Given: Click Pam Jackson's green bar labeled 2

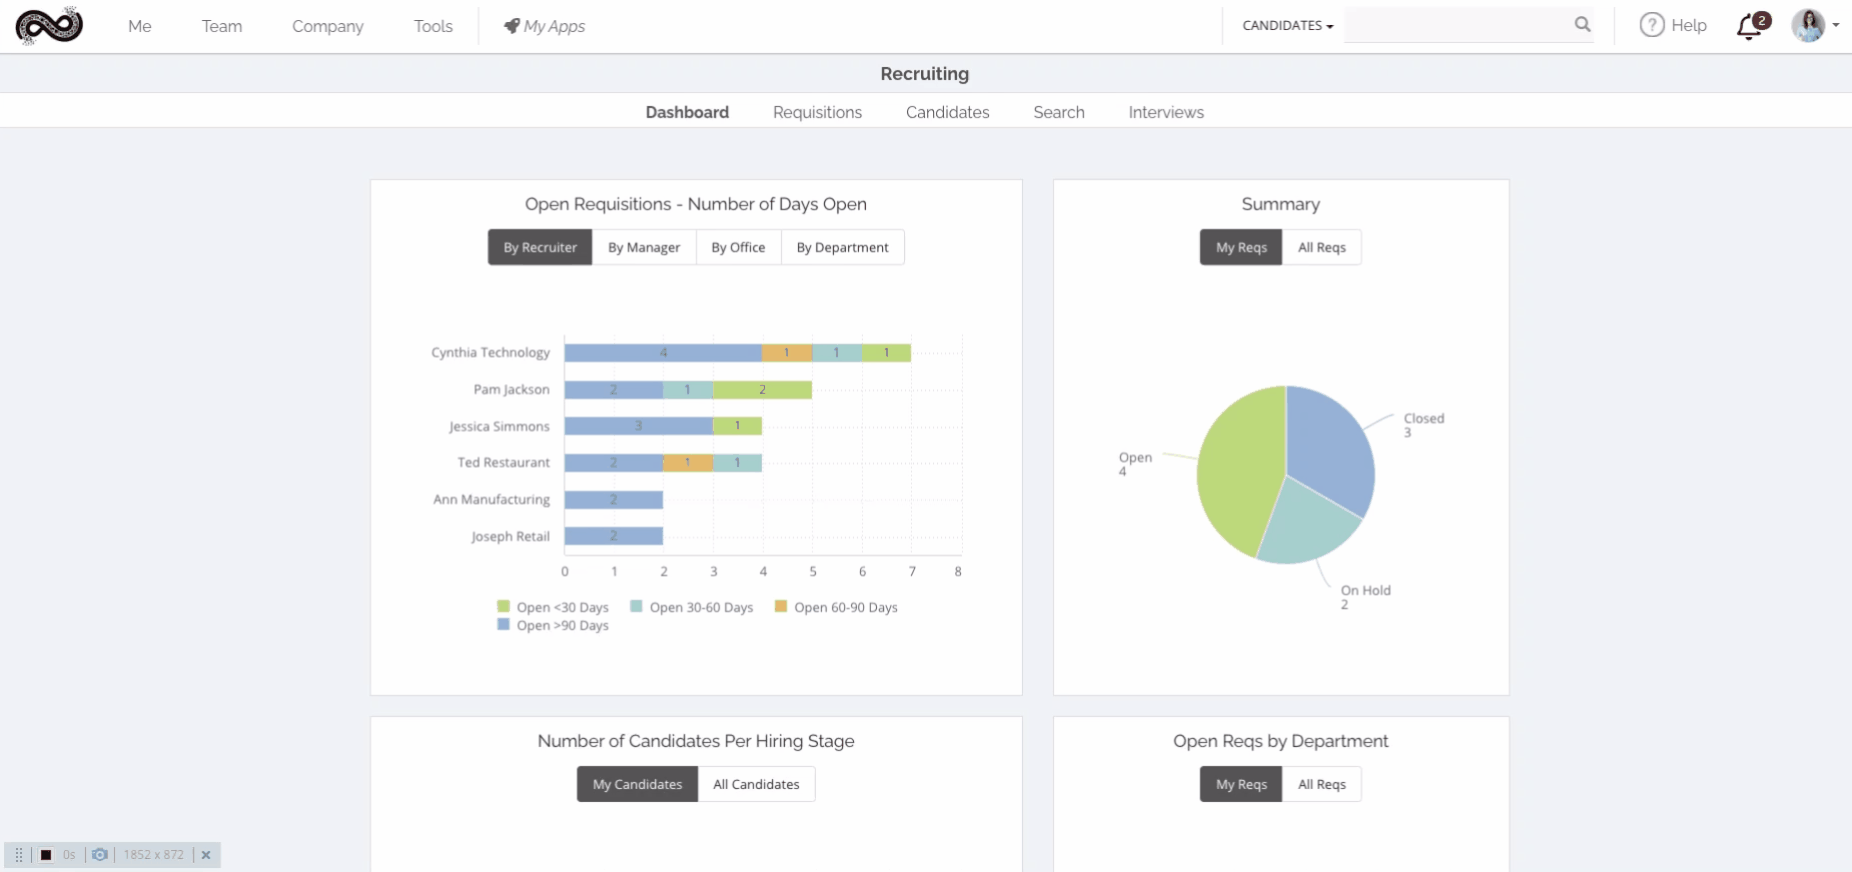Looking at the screenshot, I should [x=762, y=390].
